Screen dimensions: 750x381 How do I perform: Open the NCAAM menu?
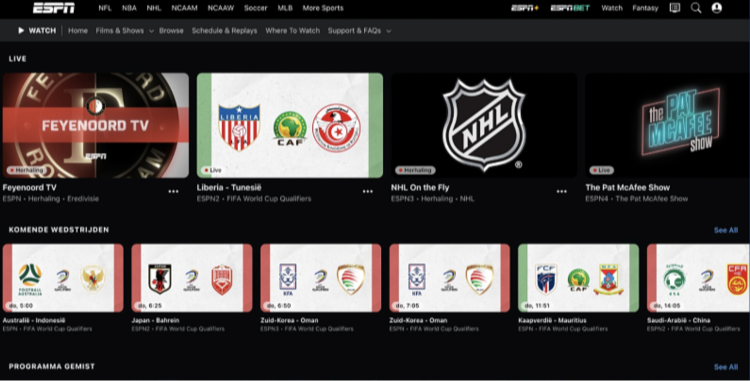(x=185, y=8)
